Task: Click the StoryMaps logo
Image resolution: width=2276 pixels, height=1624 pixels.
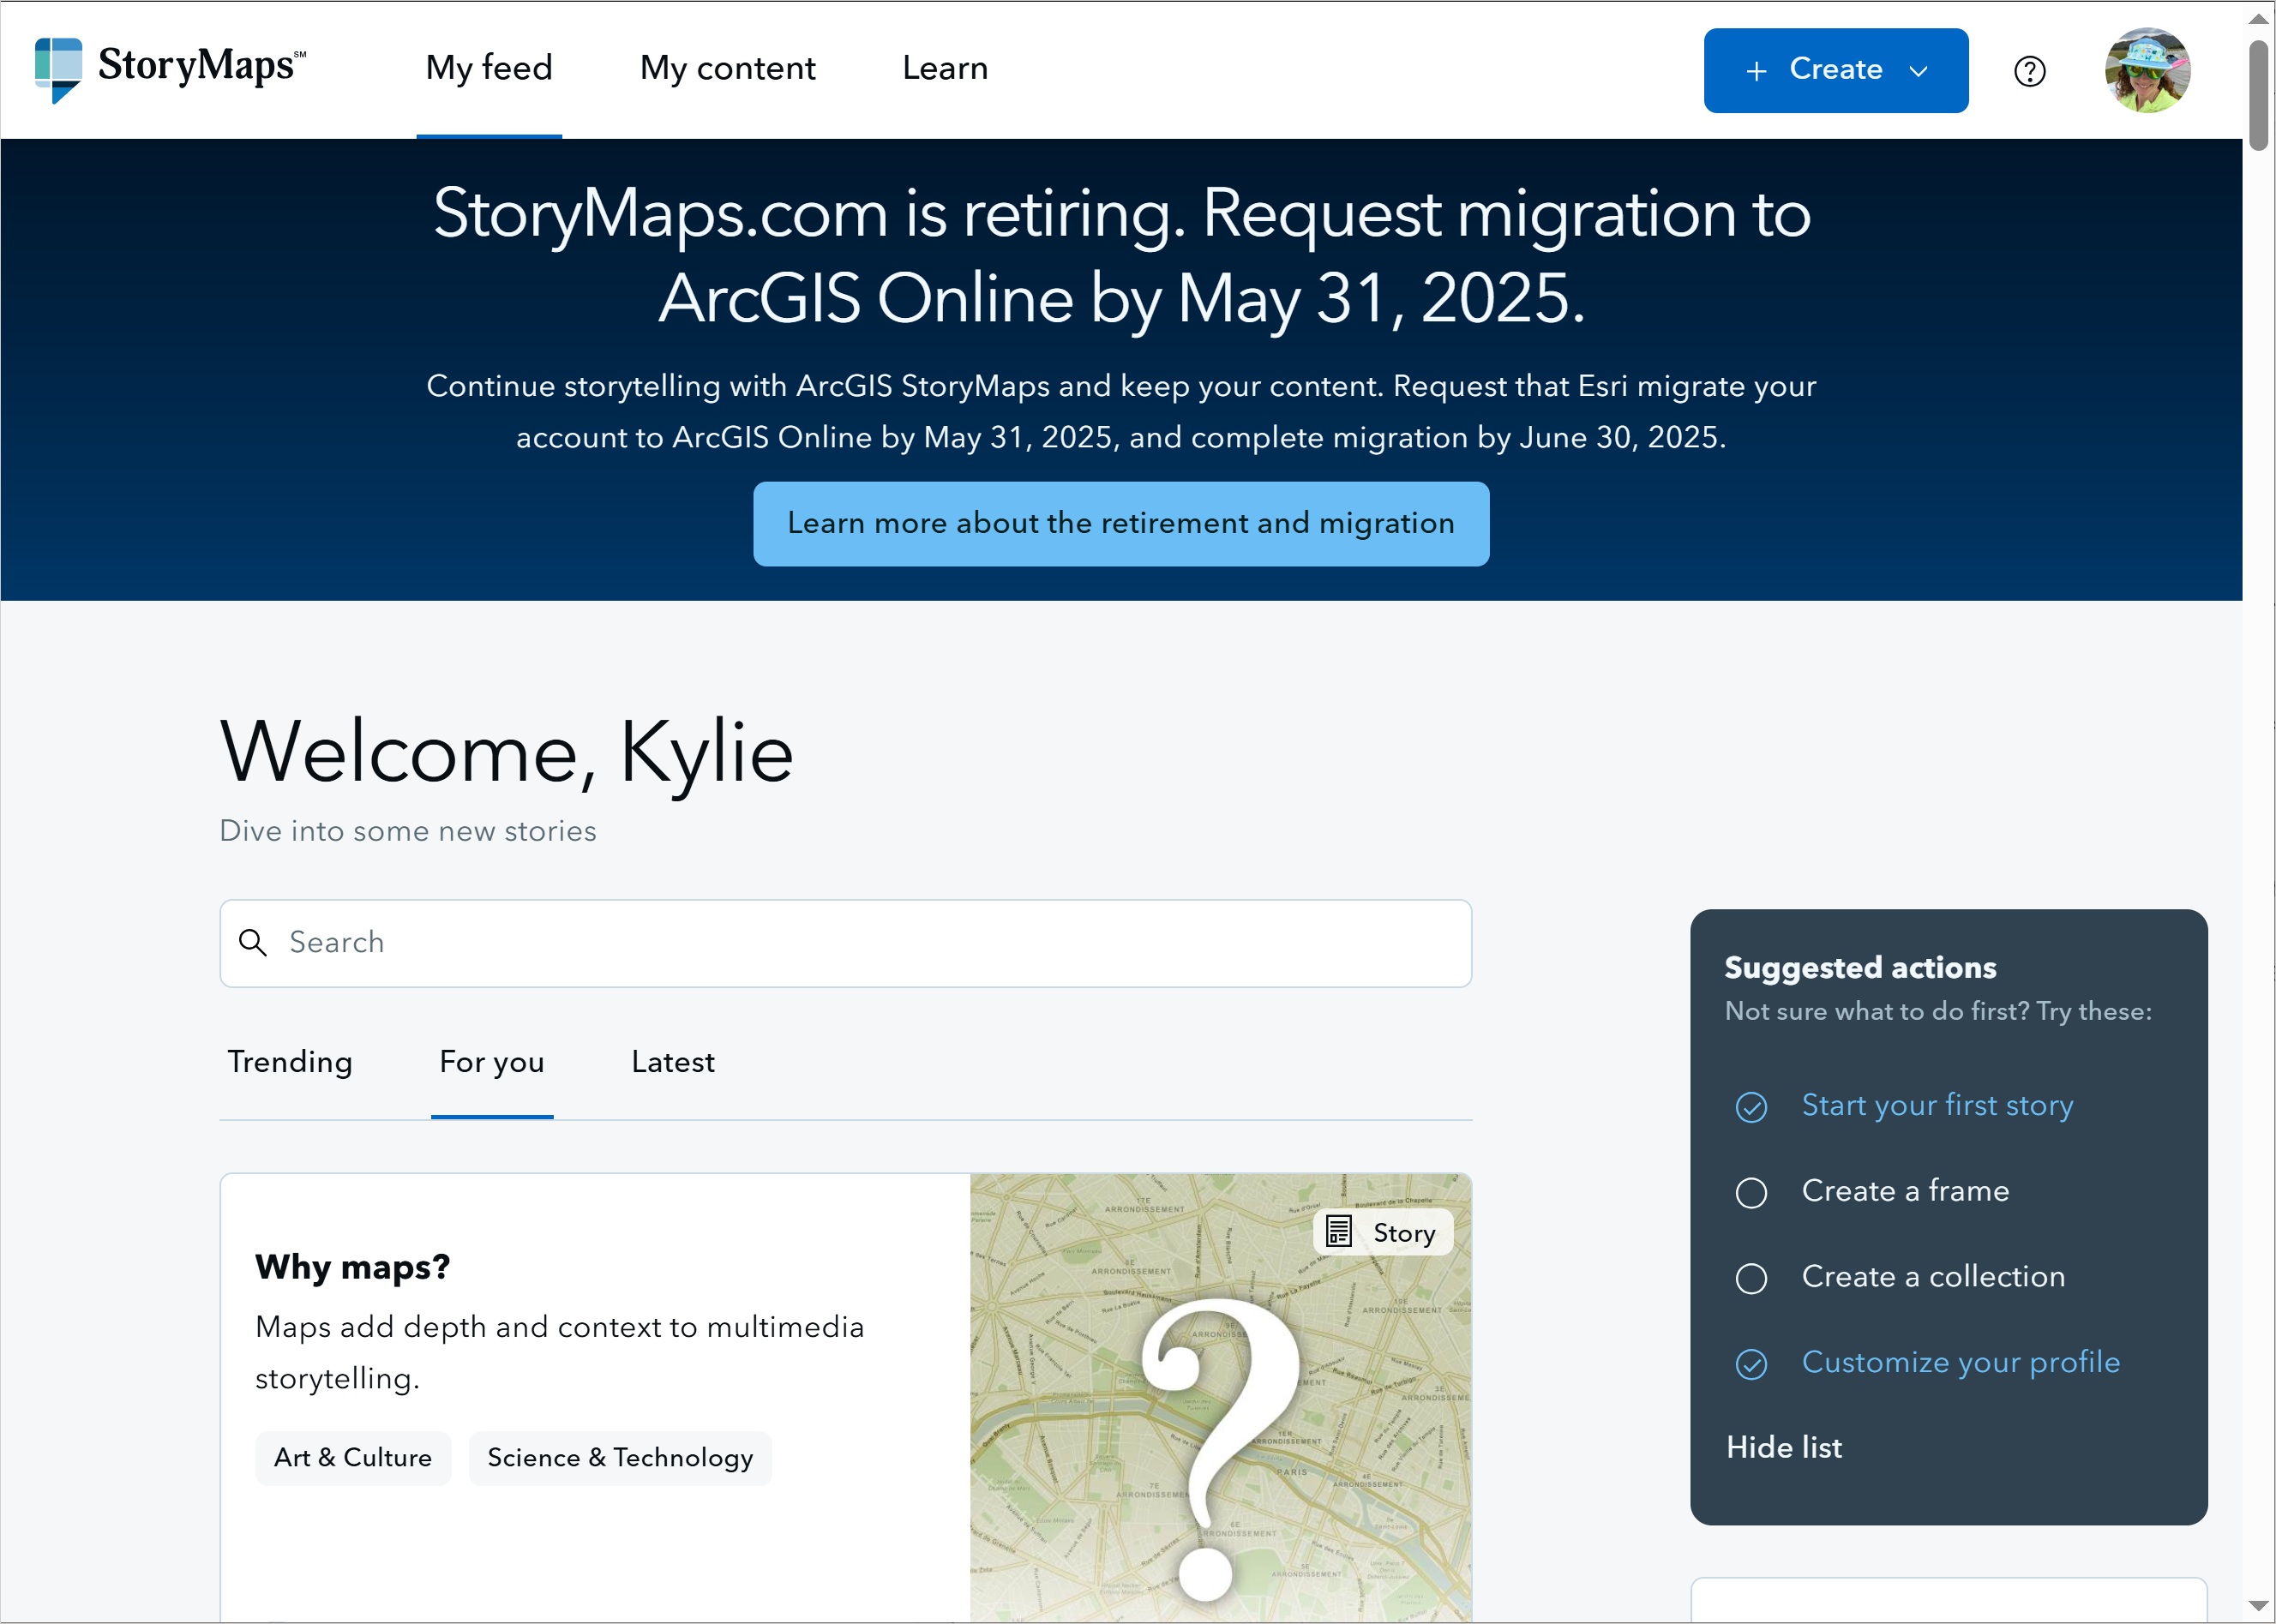Action: (170, 69)
